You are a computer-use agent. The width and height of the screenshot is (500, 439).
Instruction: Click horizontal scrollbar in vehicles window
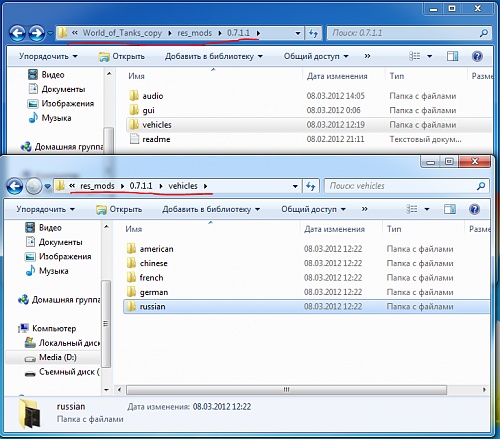click(286, 390)
